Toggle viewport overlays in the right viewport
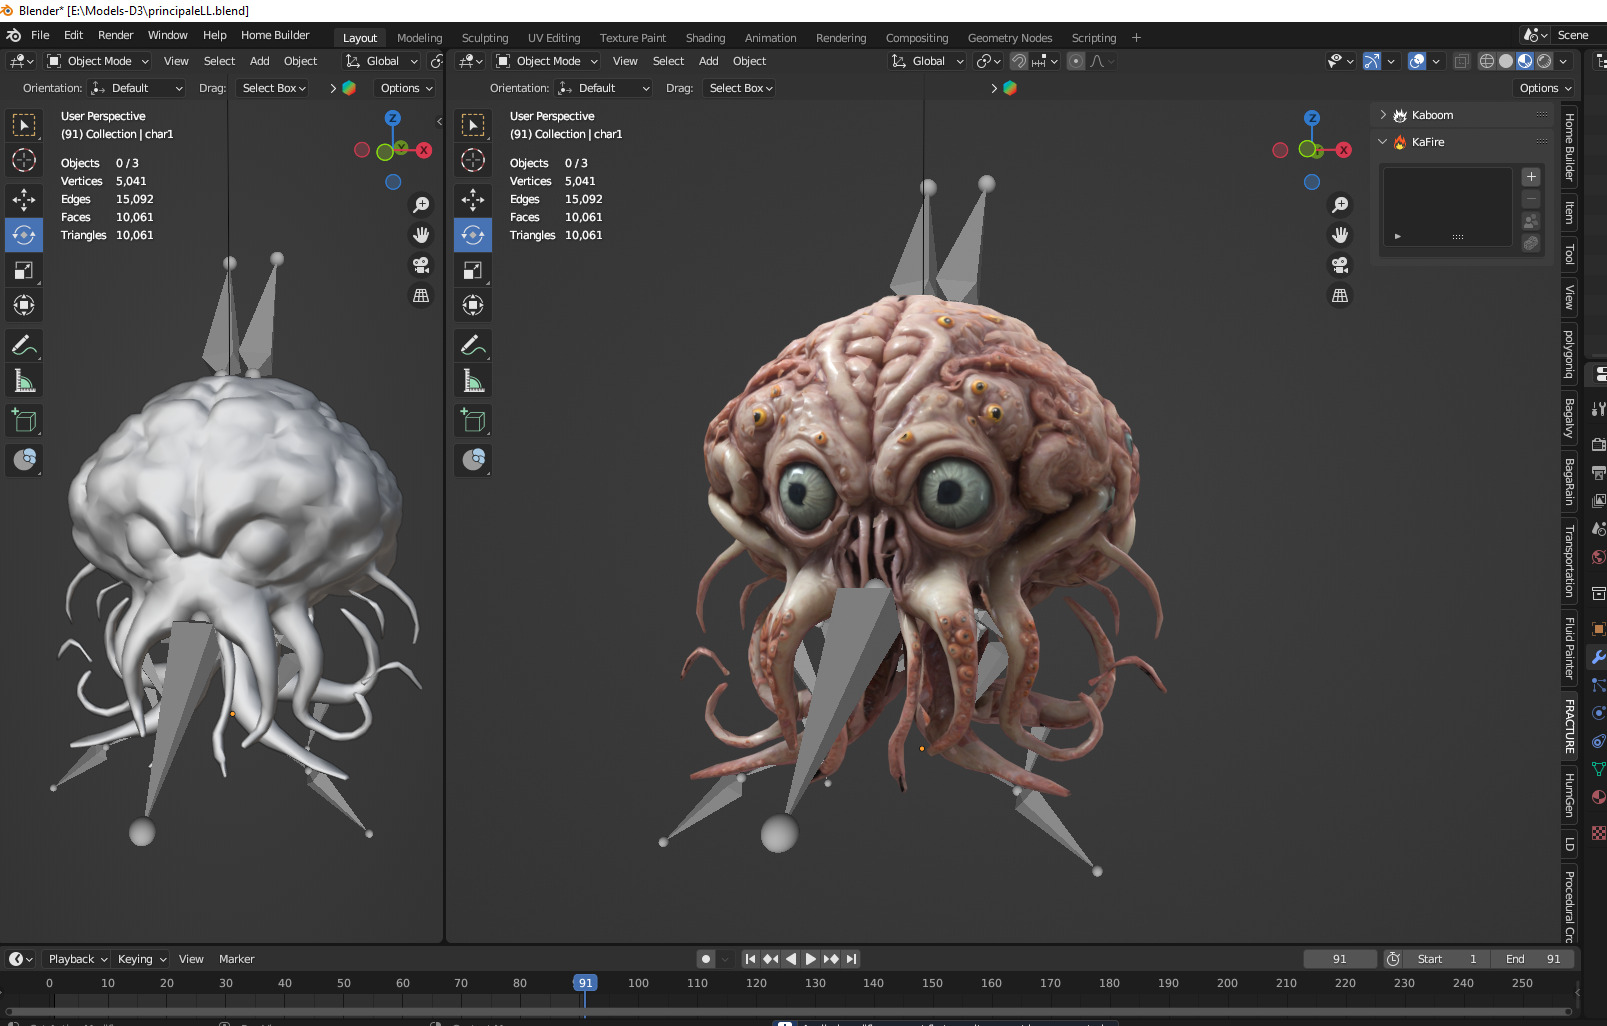Image resolution: width=1607 pixels, height=1026 pixels. point(1417,61)
